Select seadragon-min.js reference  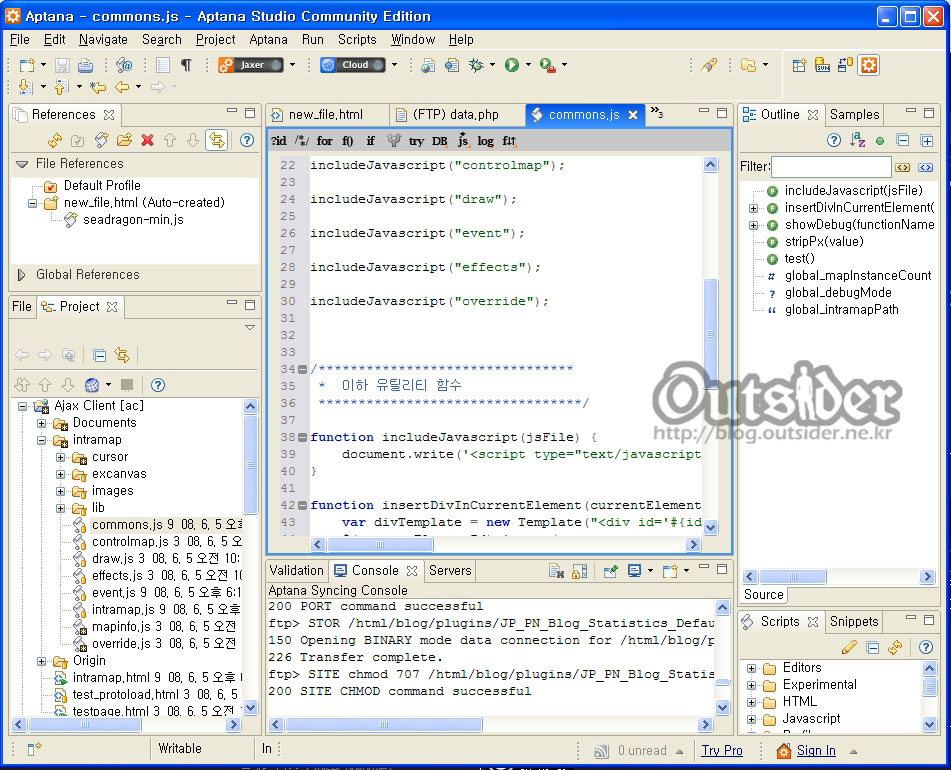(x=133, y=219)
